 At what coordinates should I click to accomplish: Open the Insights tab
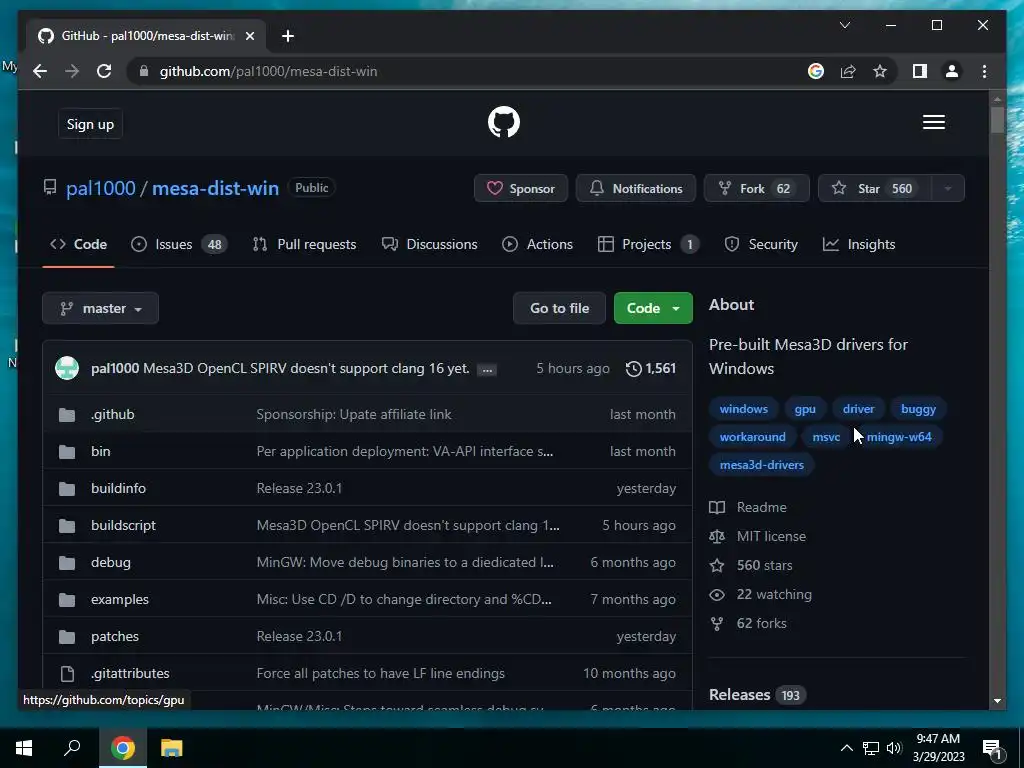859,244
